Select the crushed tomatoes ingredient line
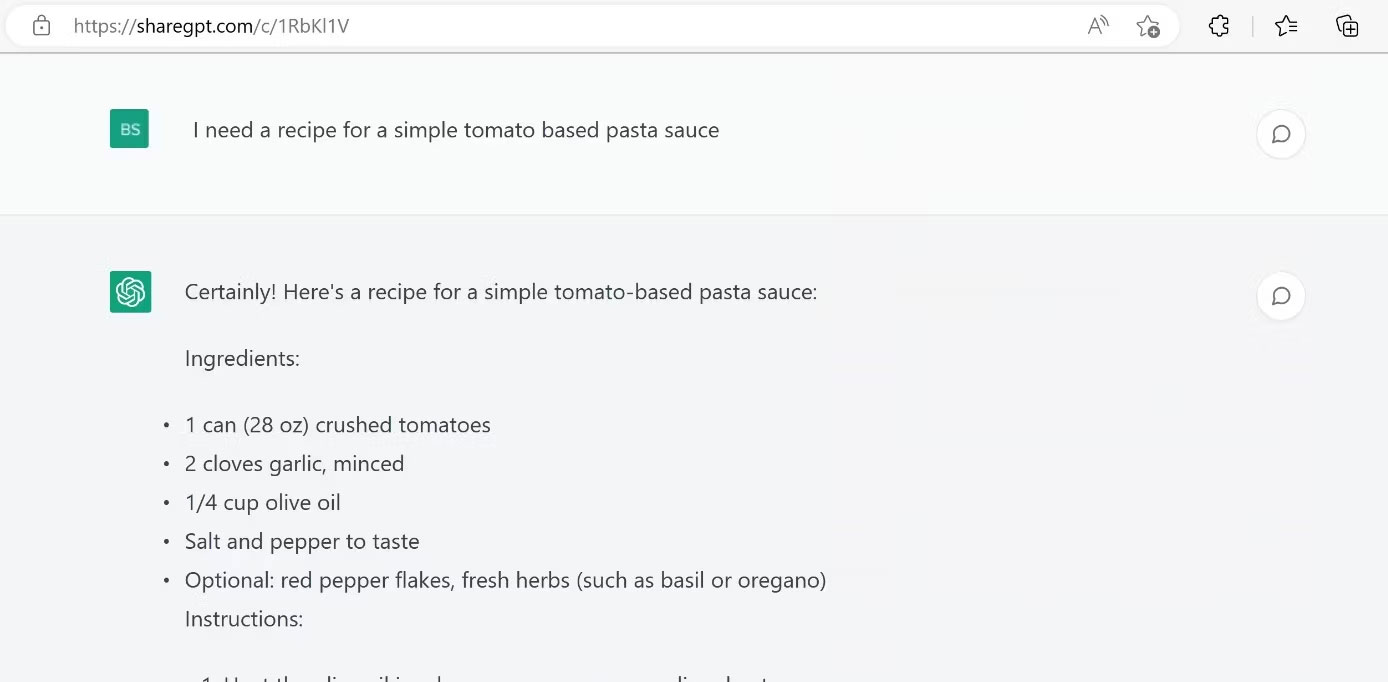 [x=337, y=425]
